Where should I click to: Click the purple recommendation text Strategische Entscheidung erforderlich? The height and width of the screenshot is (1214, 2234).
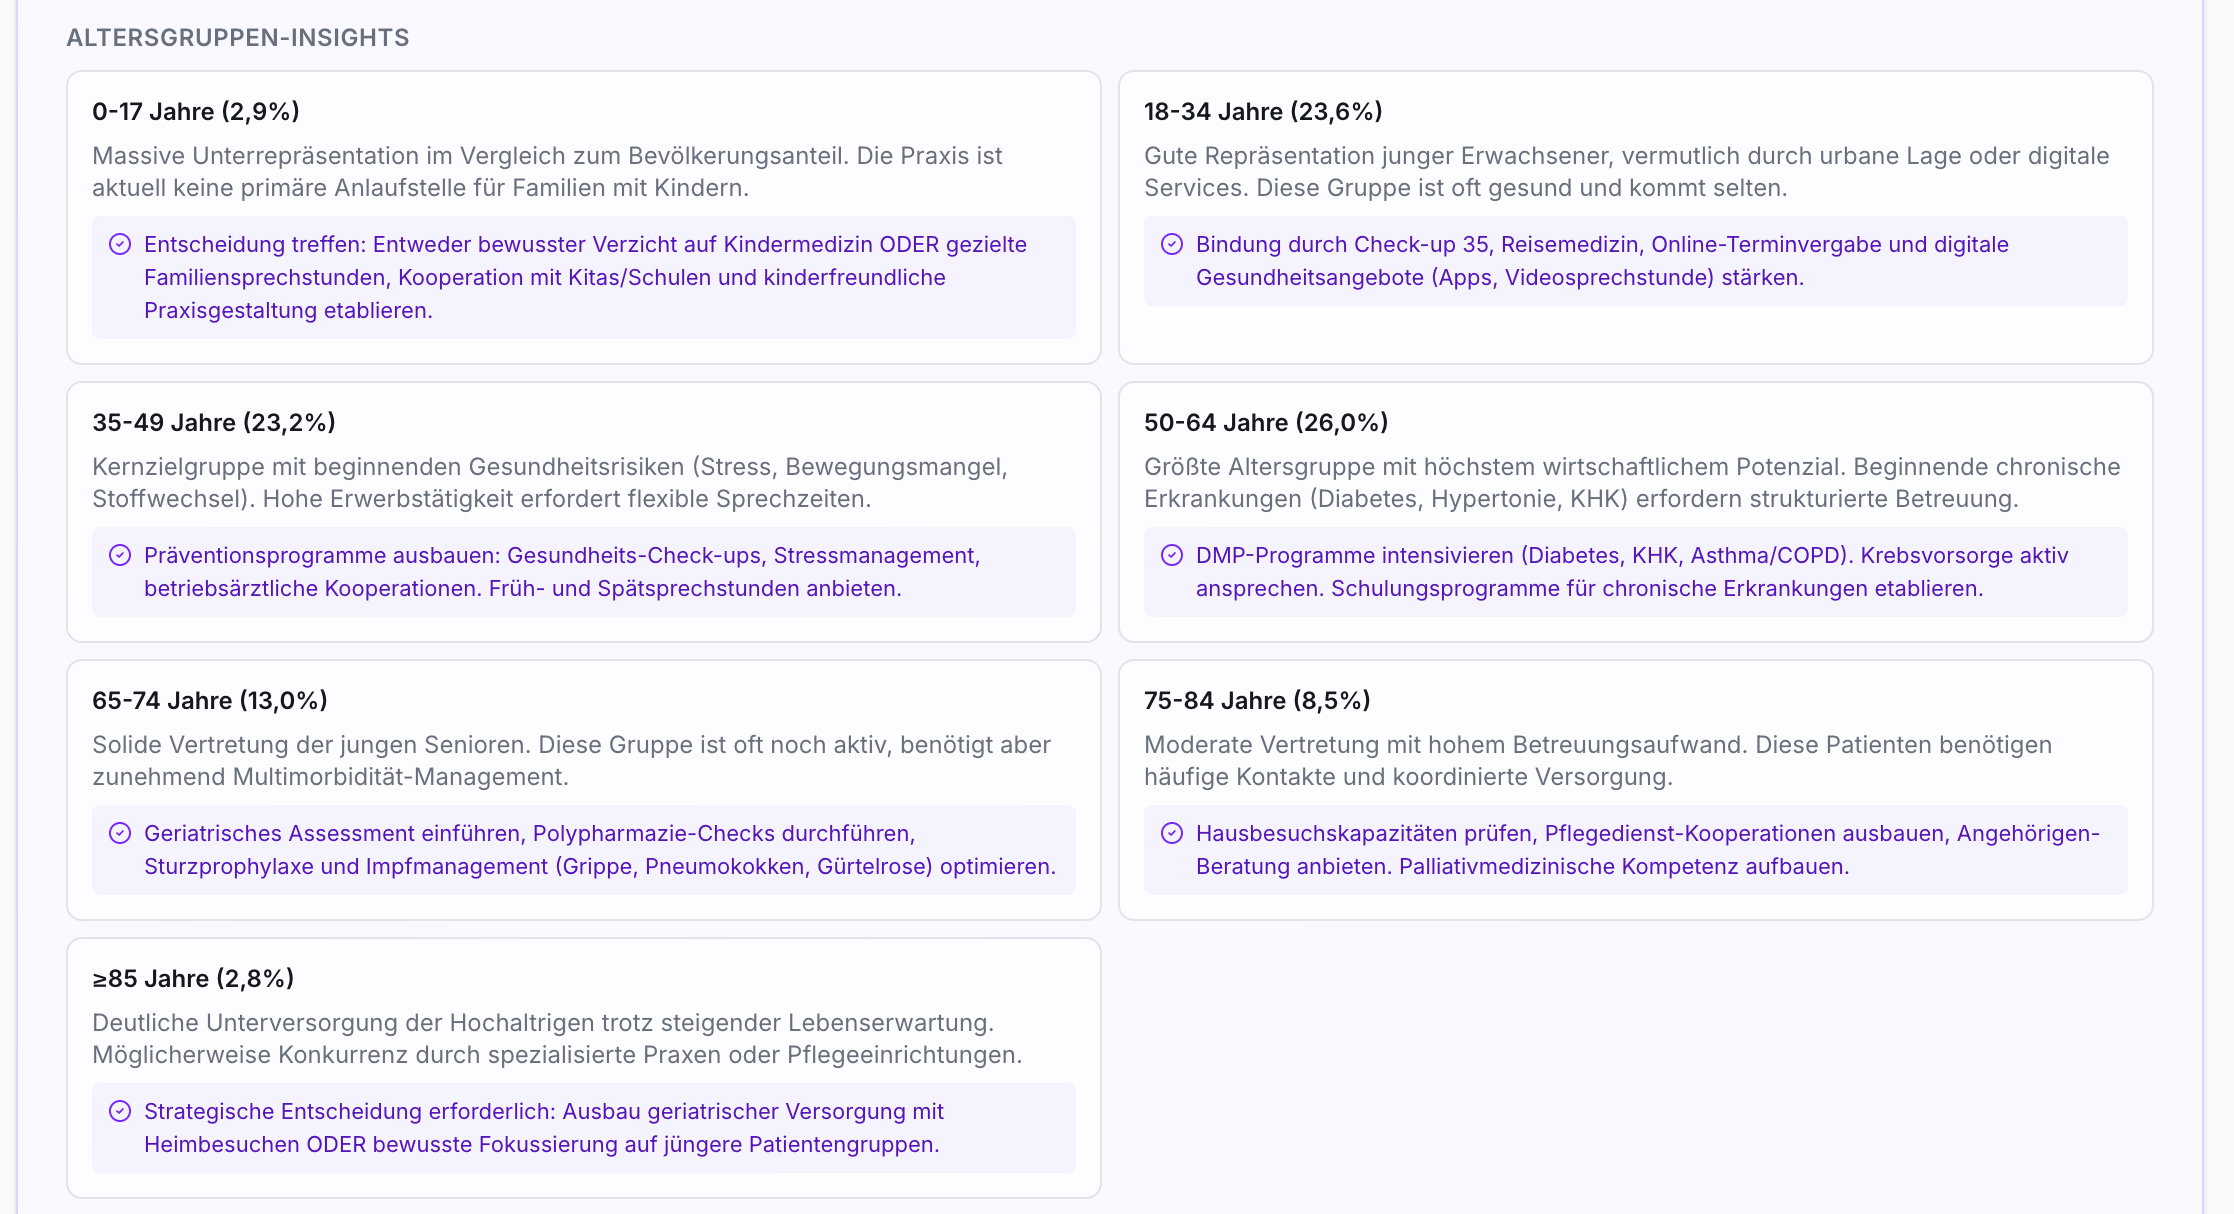coord(544,1128)
